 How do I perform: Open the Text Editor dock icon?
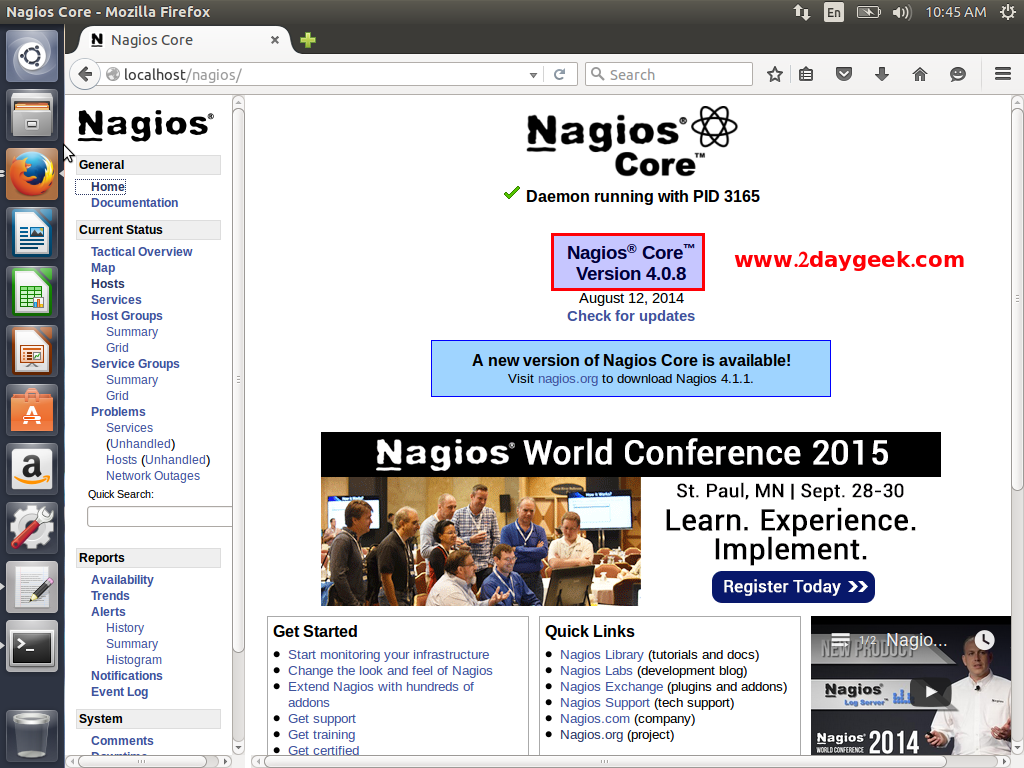32,587
